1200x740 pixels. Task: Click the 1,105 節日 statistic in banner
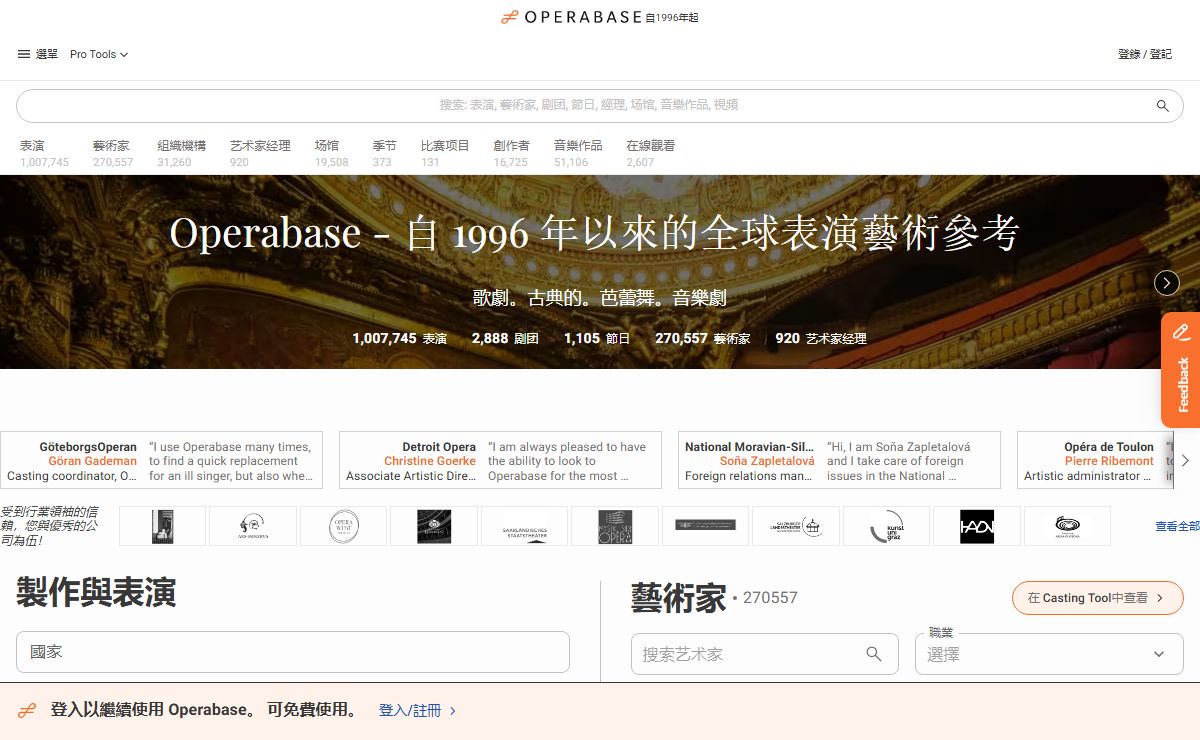(597, 339)
